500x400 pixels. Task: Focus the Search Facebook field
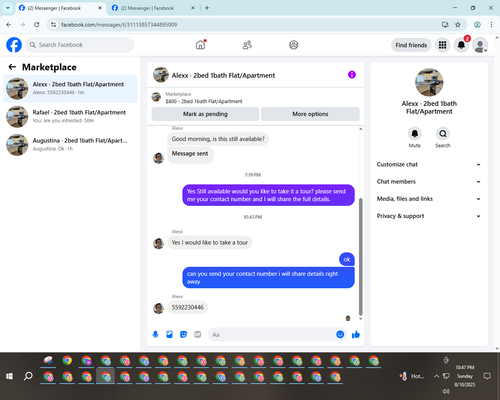coord(80,45)
